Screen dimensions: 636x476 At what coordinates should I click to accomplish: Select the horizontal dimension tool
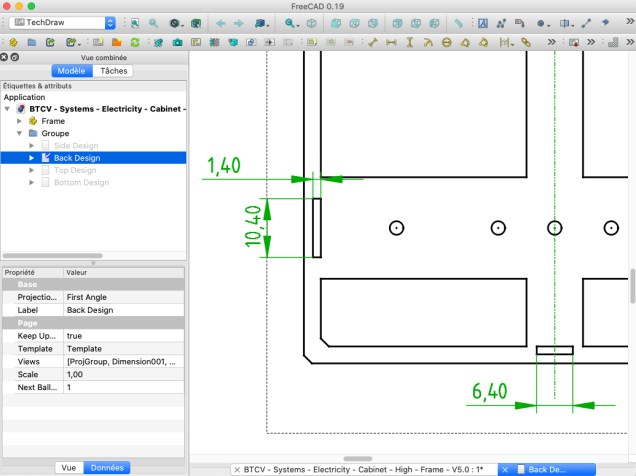point(391,42)
